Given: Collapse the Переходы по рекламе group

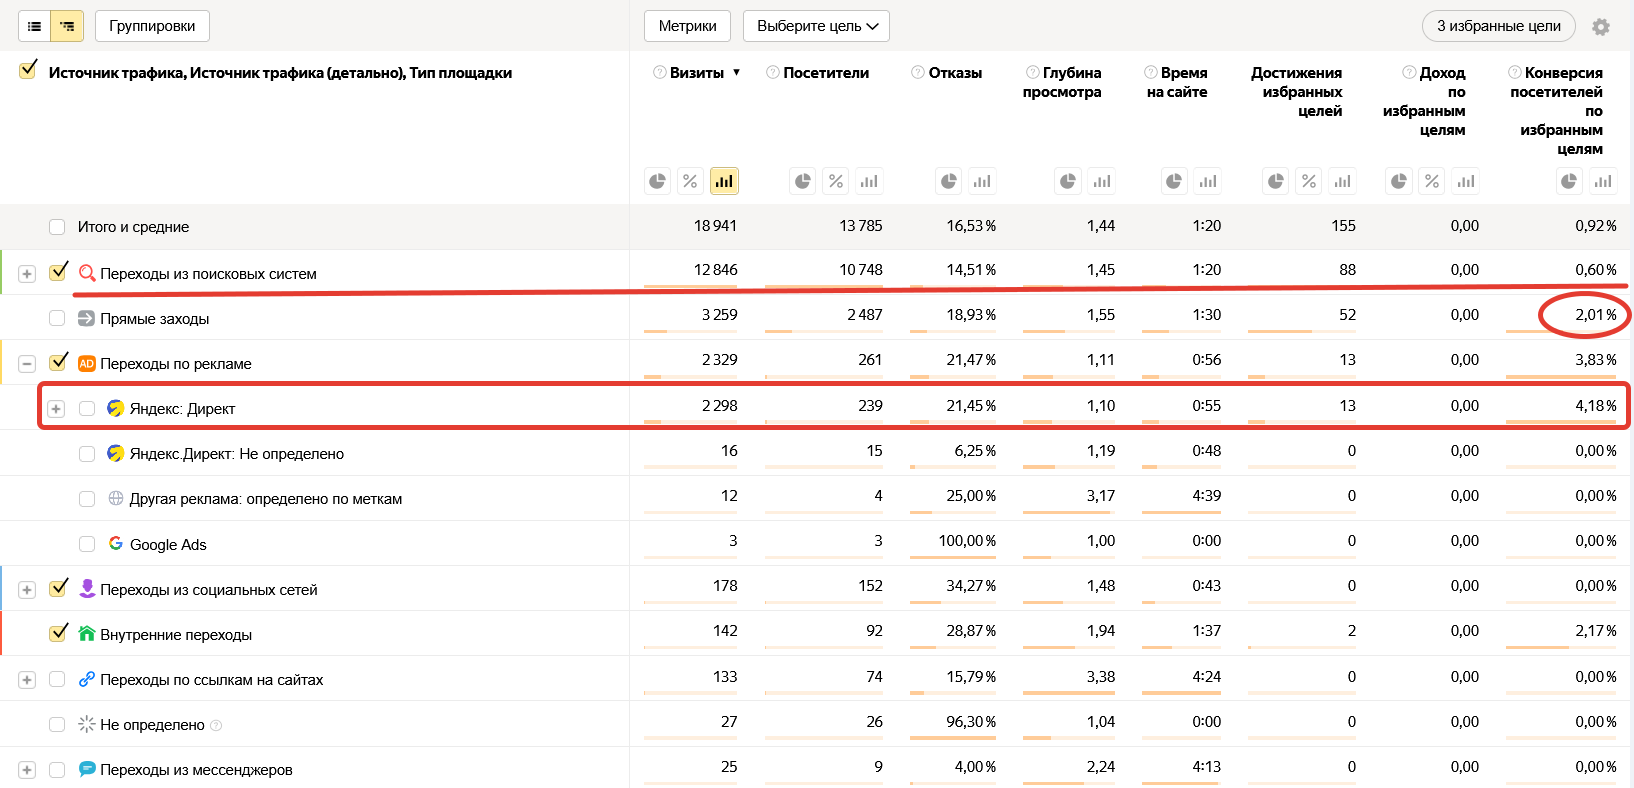Looking at the screenshot, I should (x=27, y=364).
